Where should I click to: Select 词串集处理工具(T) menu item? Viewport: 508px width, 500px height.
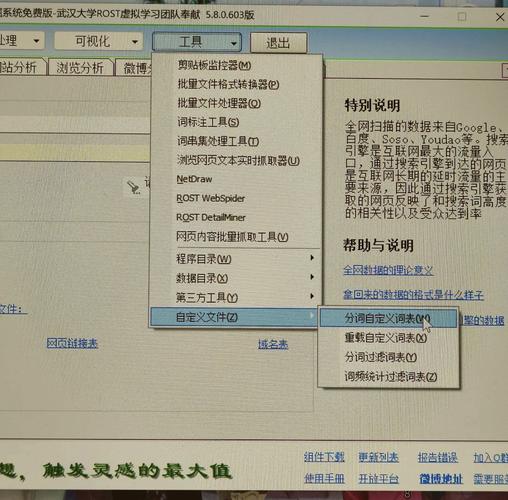(x=218, y=141)
